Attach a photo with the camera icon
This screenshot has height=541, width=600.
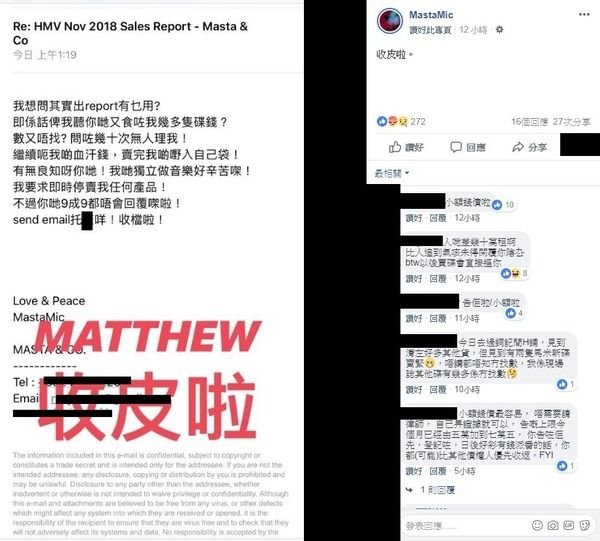click(553, 525)
